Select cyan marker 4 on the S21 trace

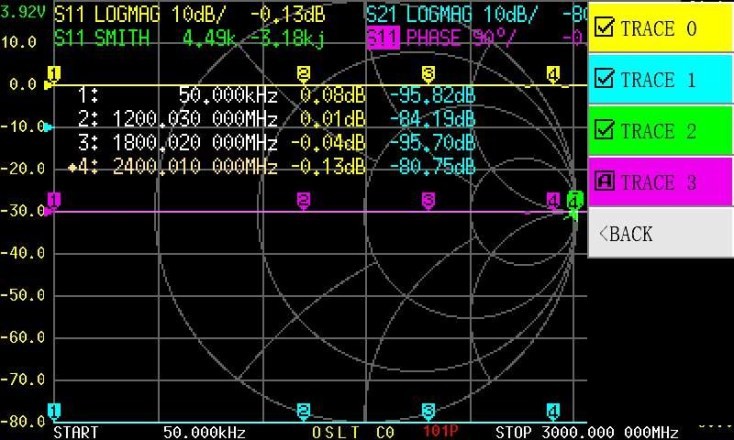(553, 412)
